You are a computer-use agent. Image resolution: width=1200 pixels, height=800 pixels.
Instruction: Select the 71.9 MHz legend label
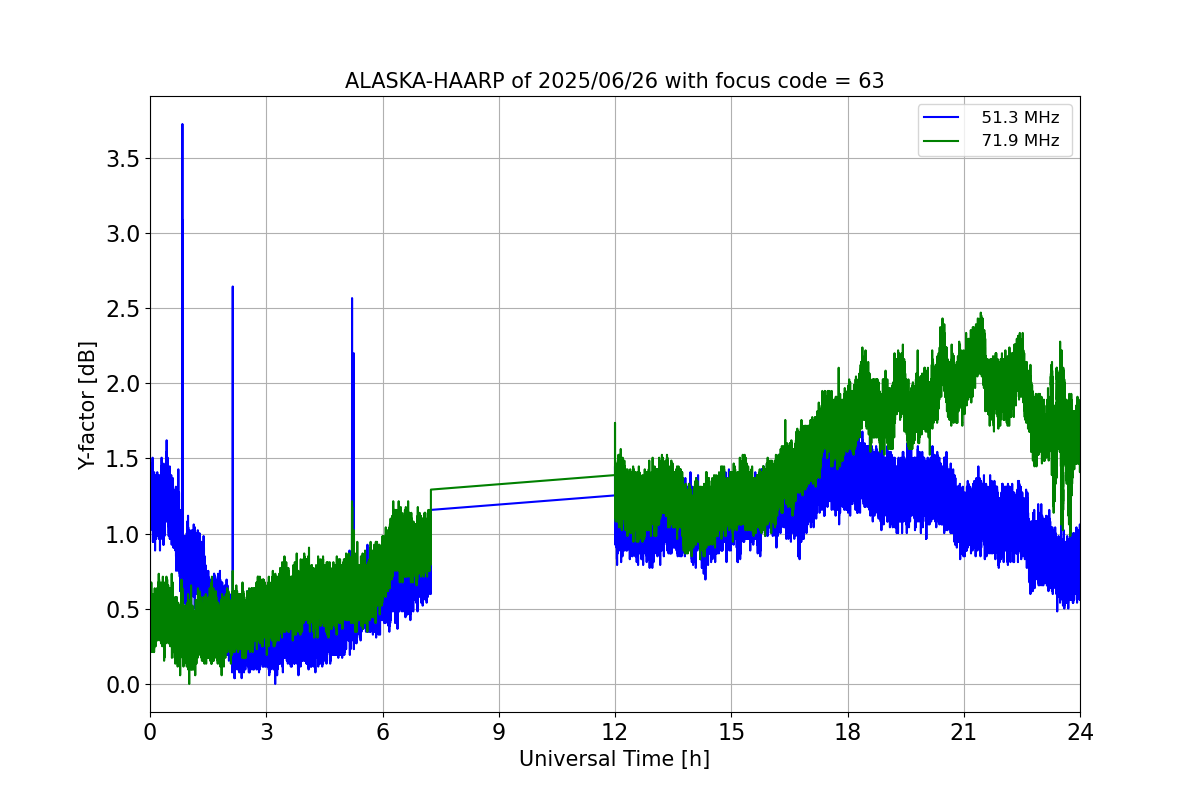(x=1020, y=141)
